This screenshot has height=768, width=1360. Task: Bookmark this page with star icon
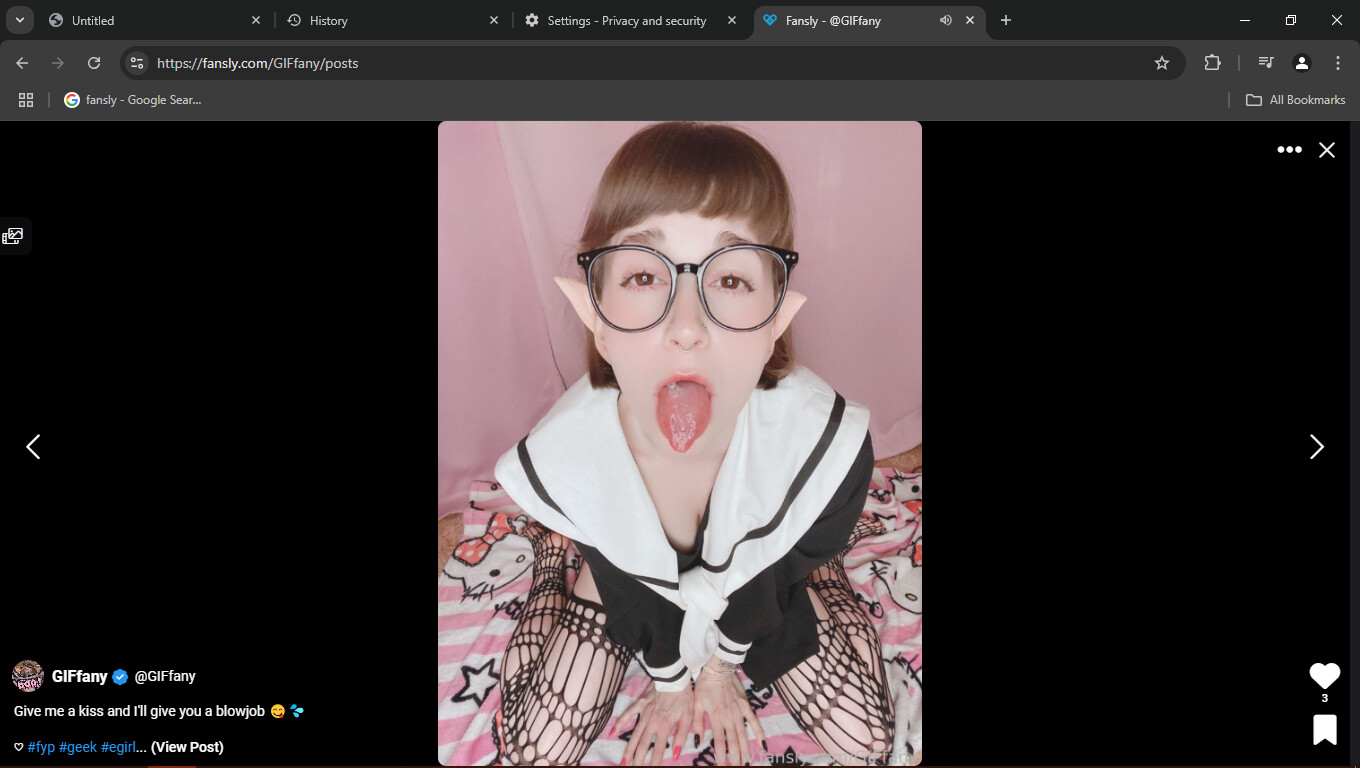click(x=1161, y=63)
